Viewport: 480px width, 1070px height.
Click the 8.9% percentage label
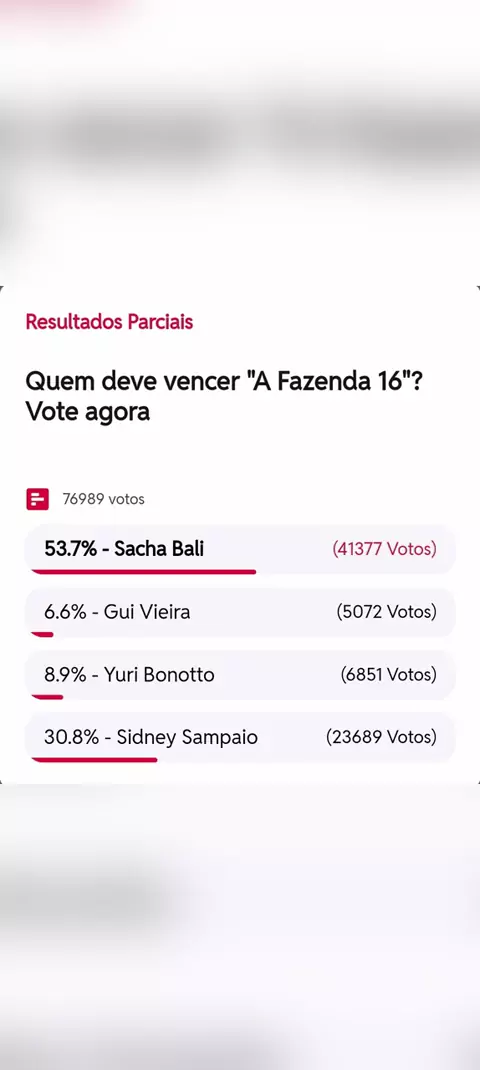coord(66,674)
